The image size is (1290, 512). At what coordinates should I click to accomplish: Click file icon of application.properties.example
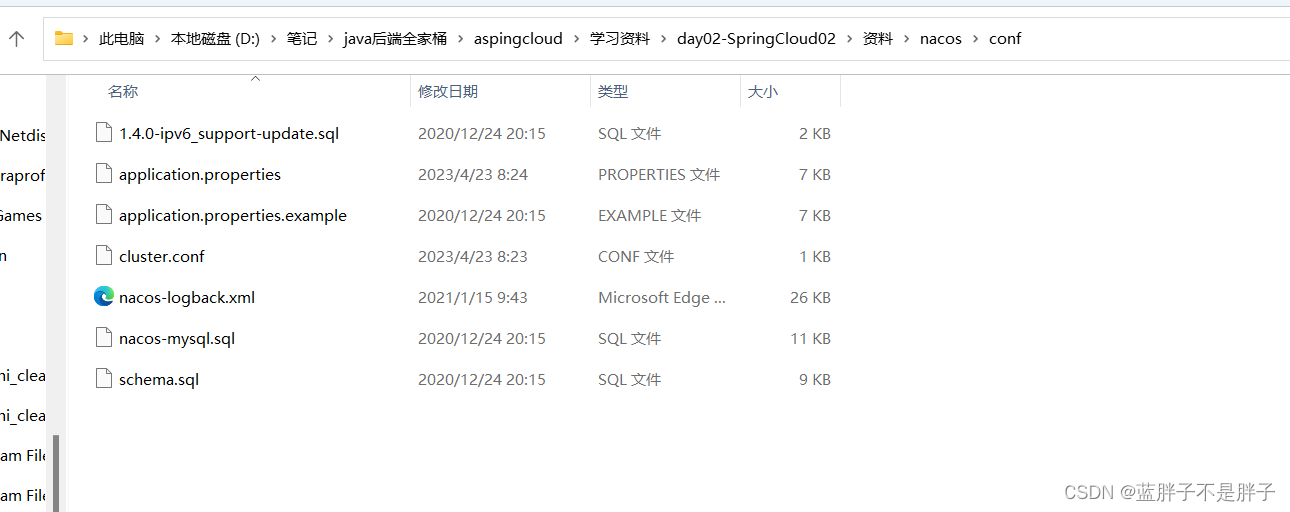coord(103,215)
